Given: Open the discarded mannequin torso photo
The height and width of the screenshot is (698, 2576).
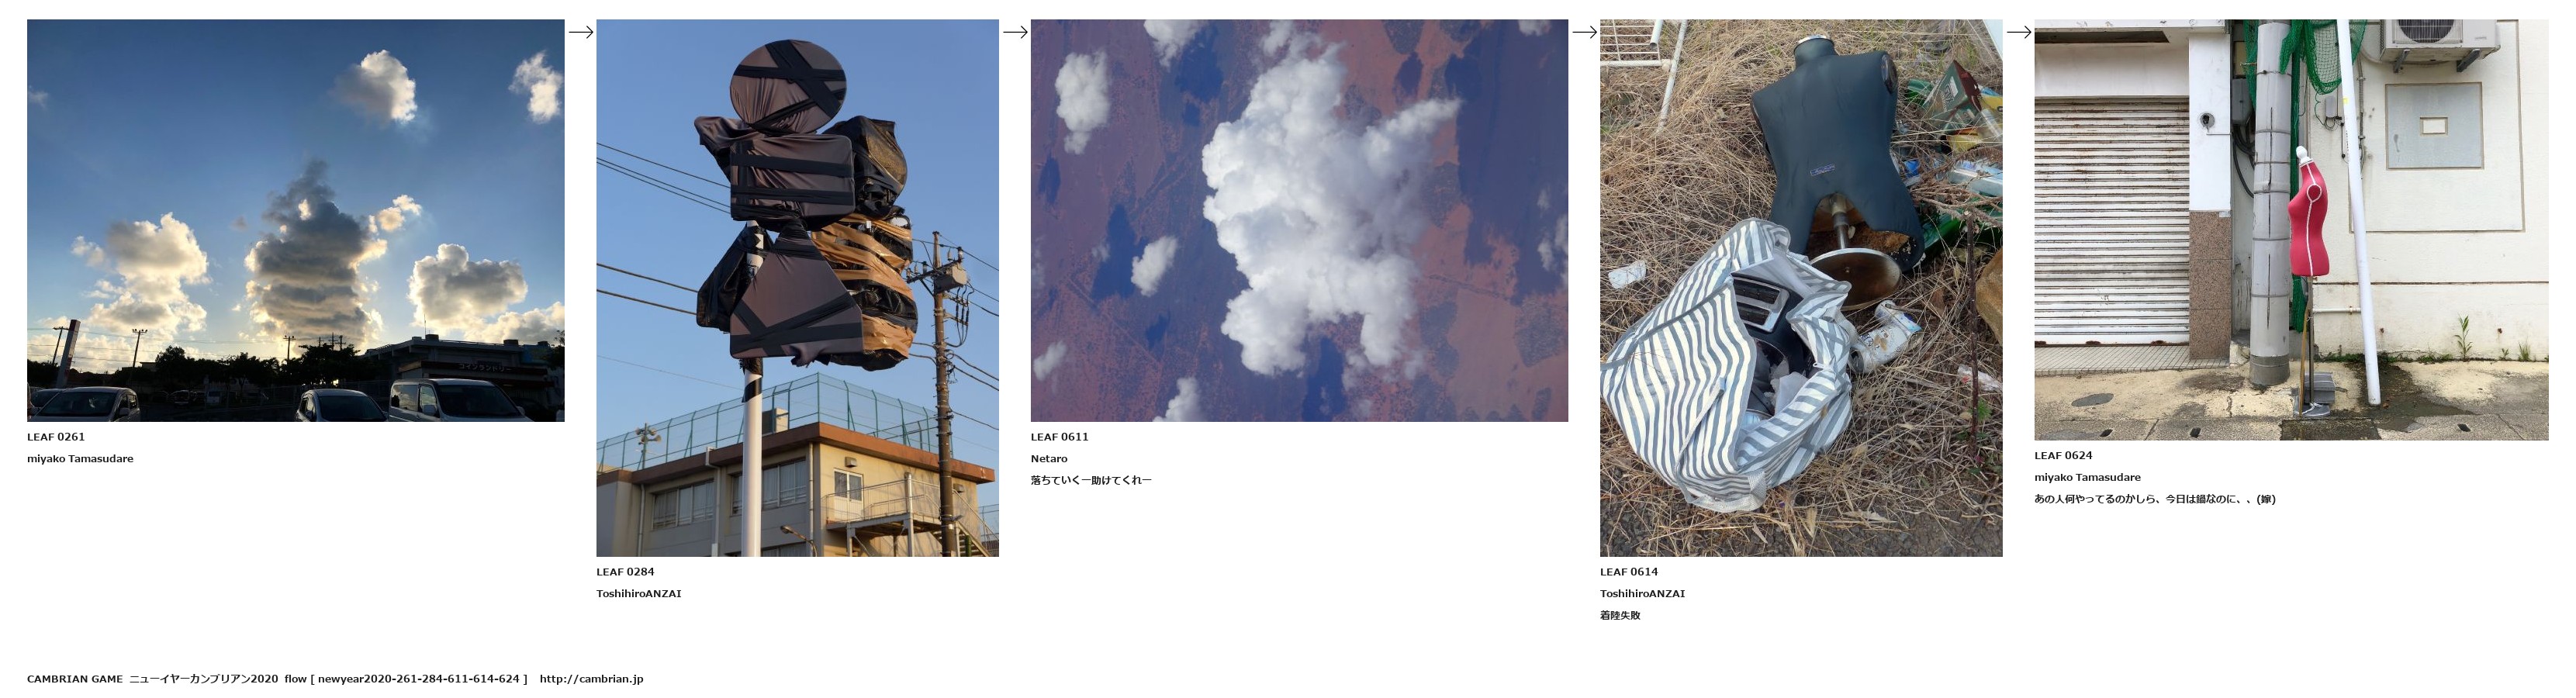Looking at the screenshot, I should click(x=1801, y=288).
